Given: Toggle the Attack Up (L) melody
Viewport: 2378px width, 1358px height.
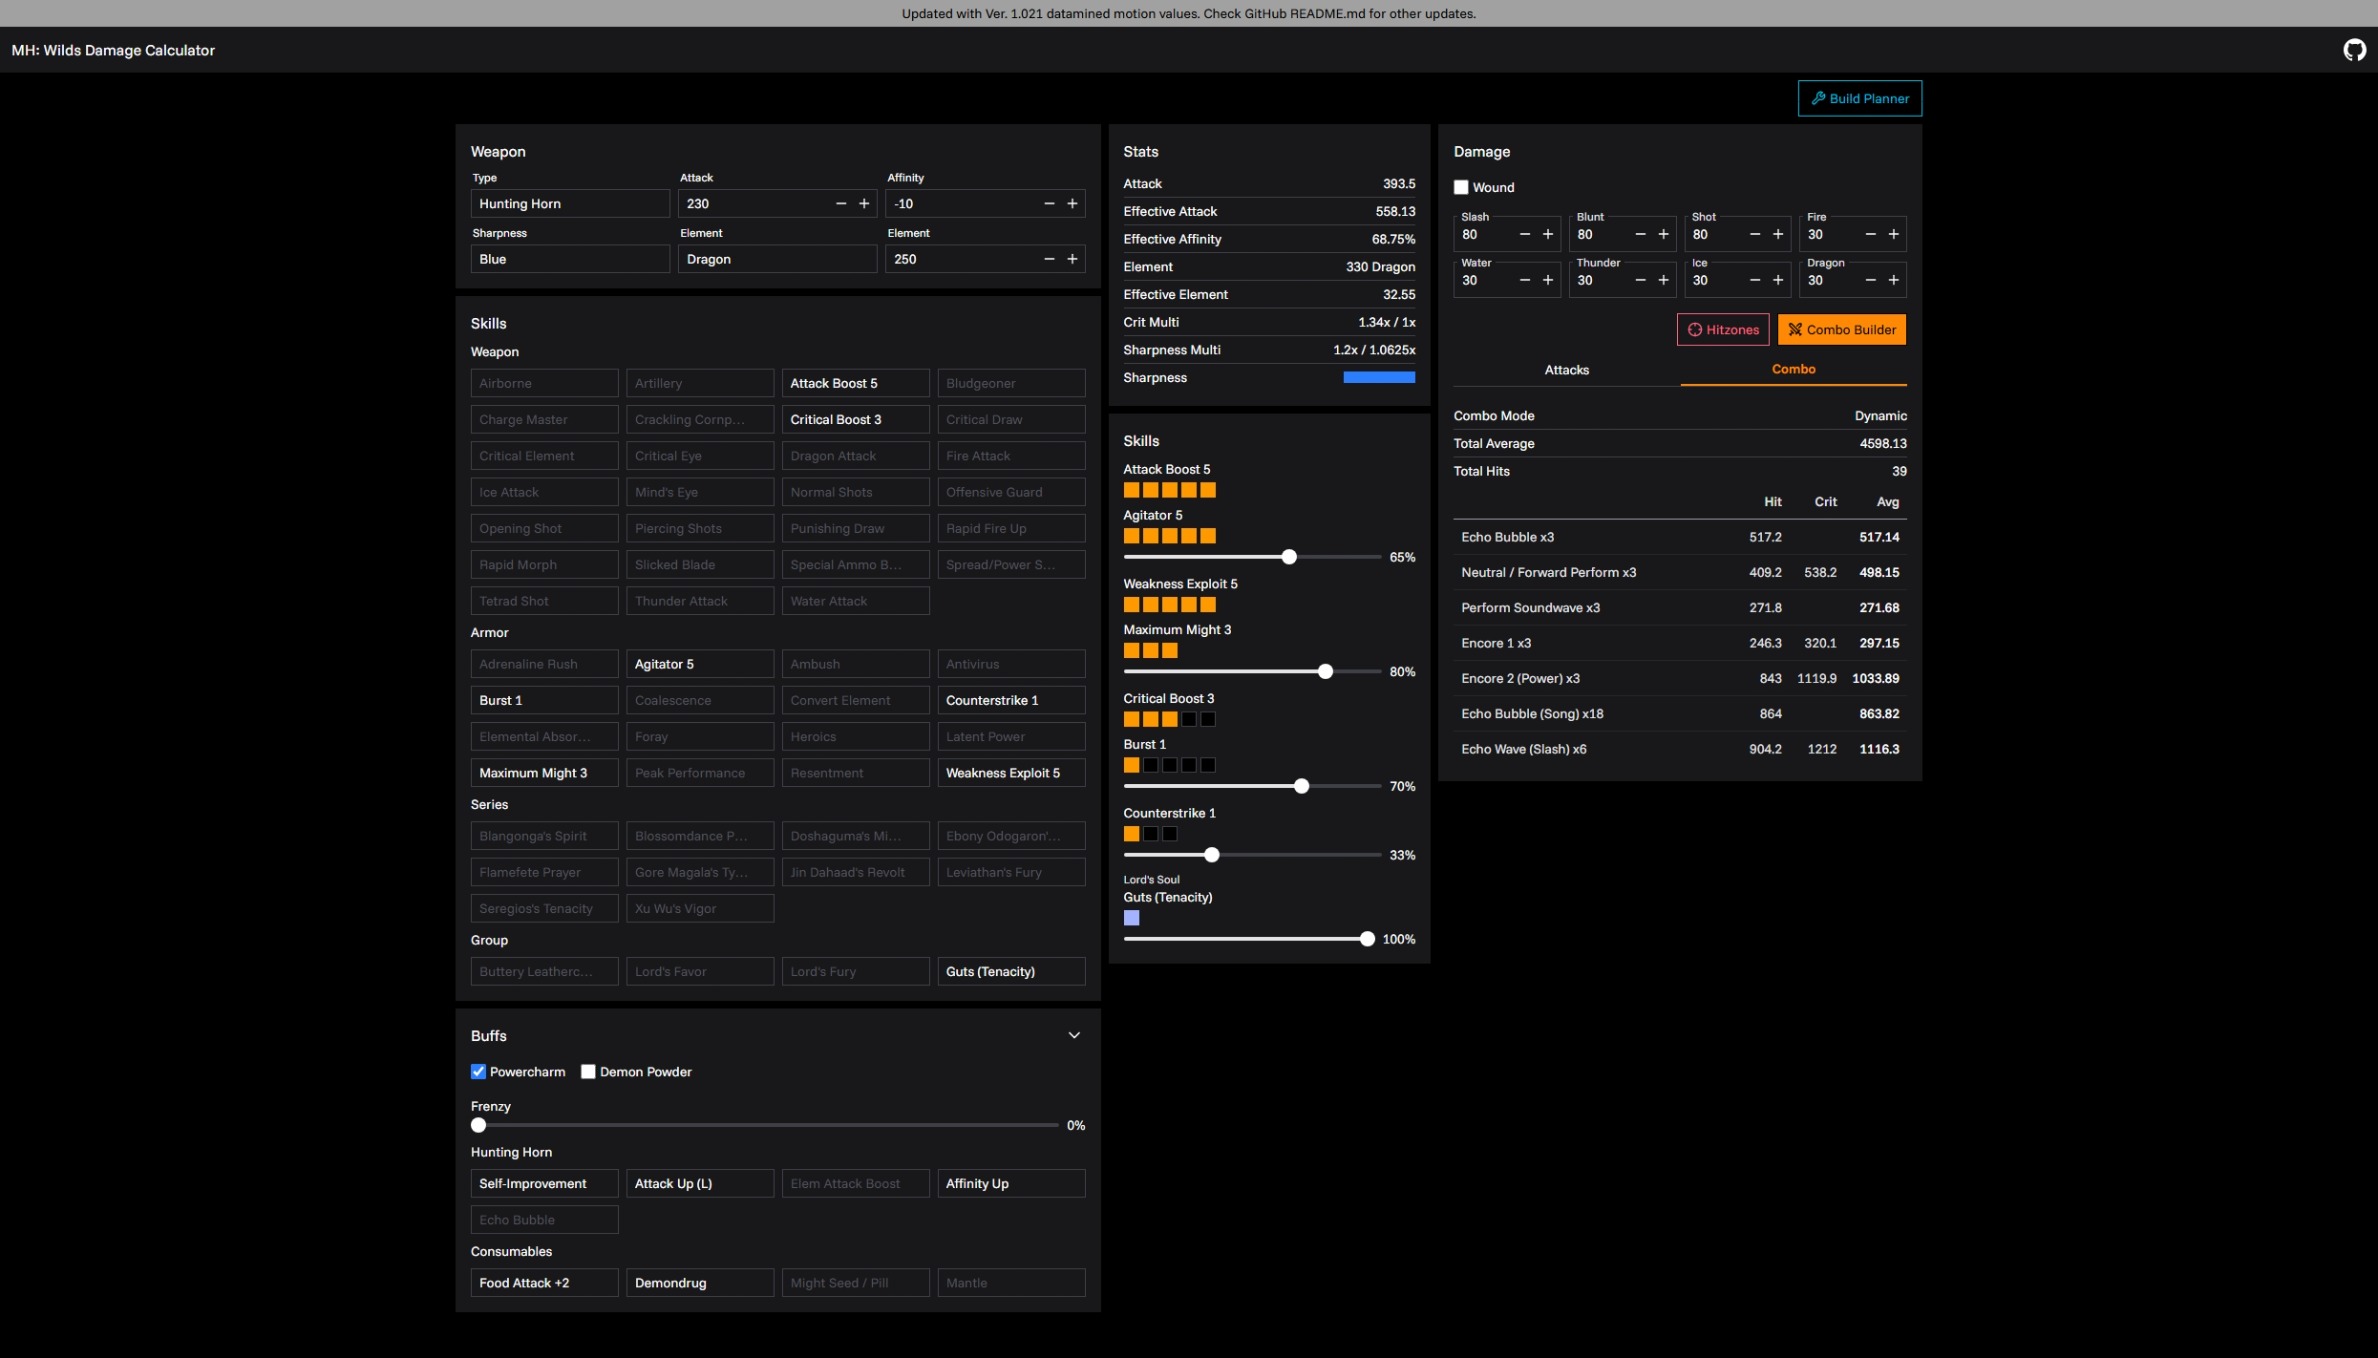Looking at the screenshot, I should [x=700, y=1183].
